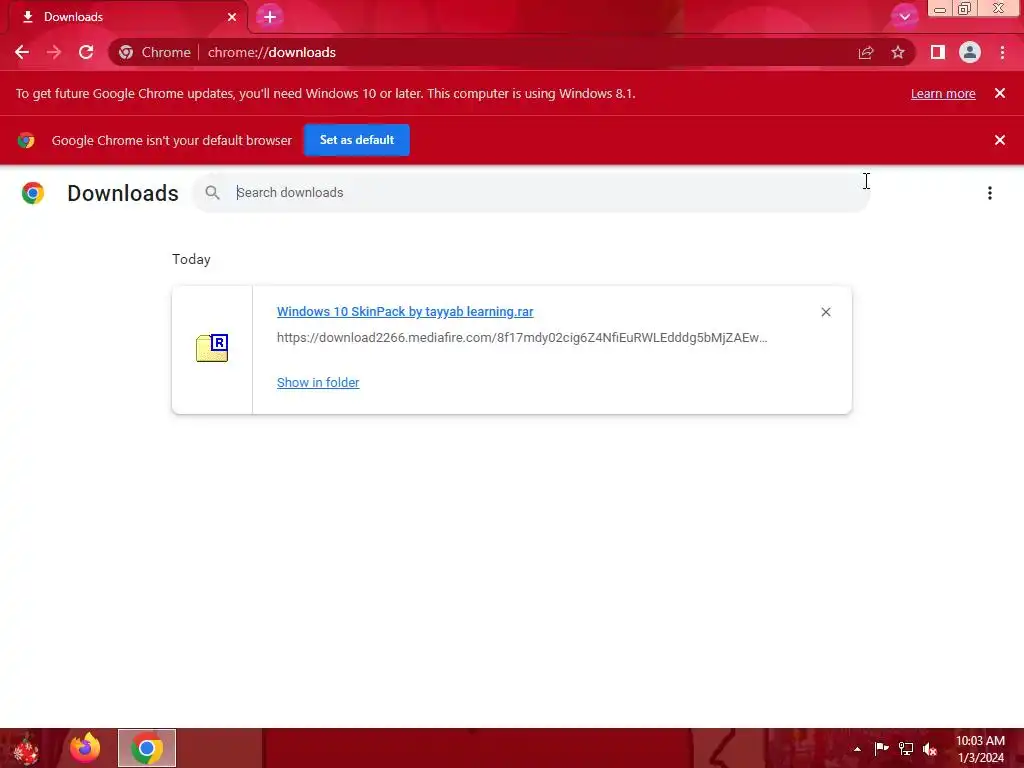Reload the downloads page

86,52
